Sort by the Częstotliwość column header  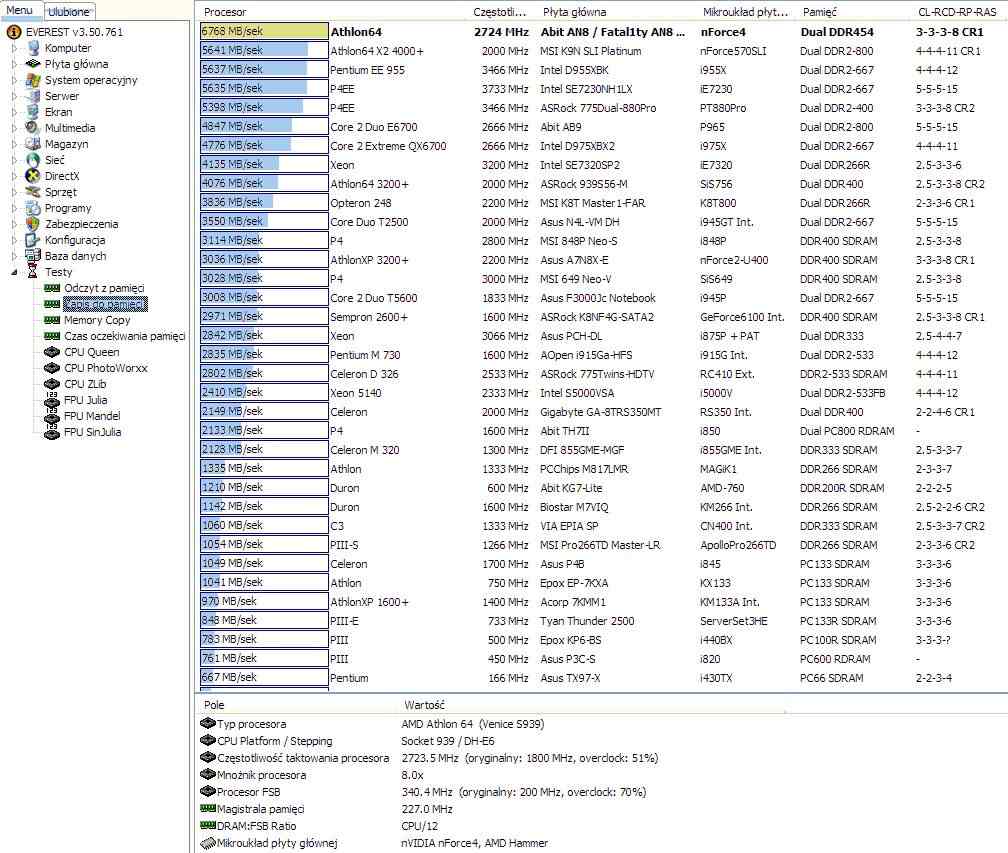501,12
